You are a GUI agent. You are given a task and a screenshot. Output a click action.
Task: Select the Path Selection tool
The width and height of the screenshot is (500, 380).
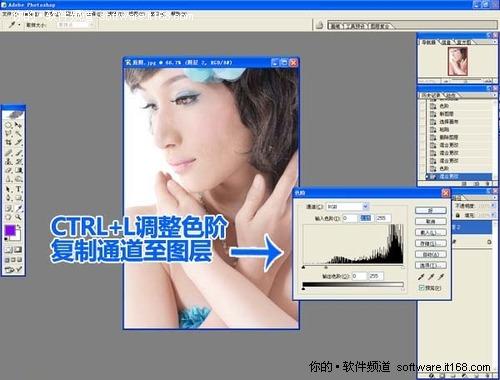click(8, 189)
